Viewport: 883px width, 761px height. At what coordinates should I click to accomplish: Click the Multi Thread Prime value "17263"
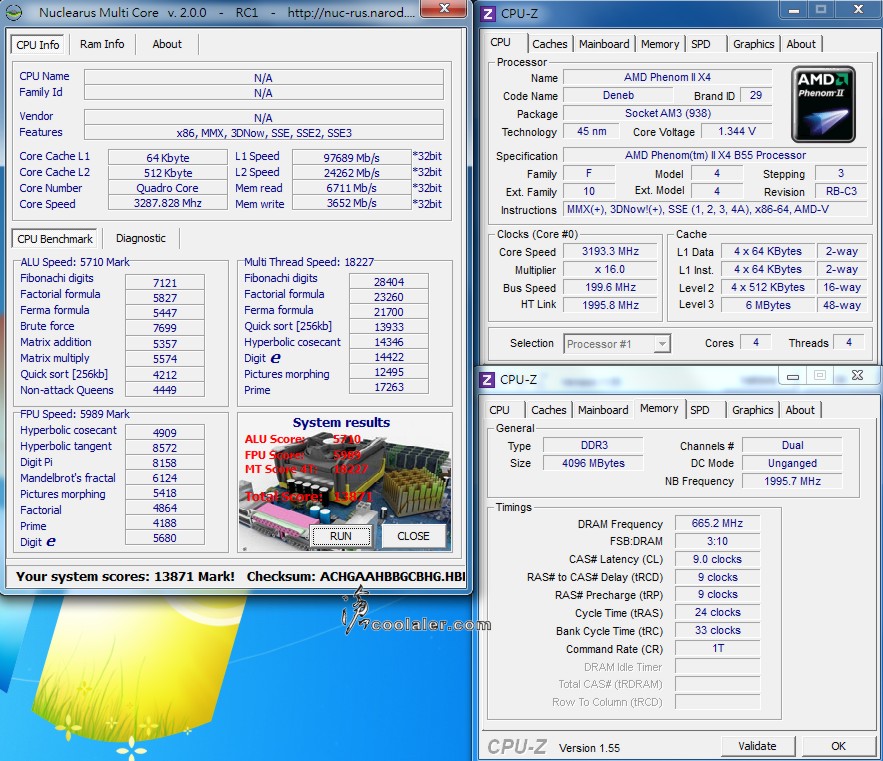click(x=389, y=387)
